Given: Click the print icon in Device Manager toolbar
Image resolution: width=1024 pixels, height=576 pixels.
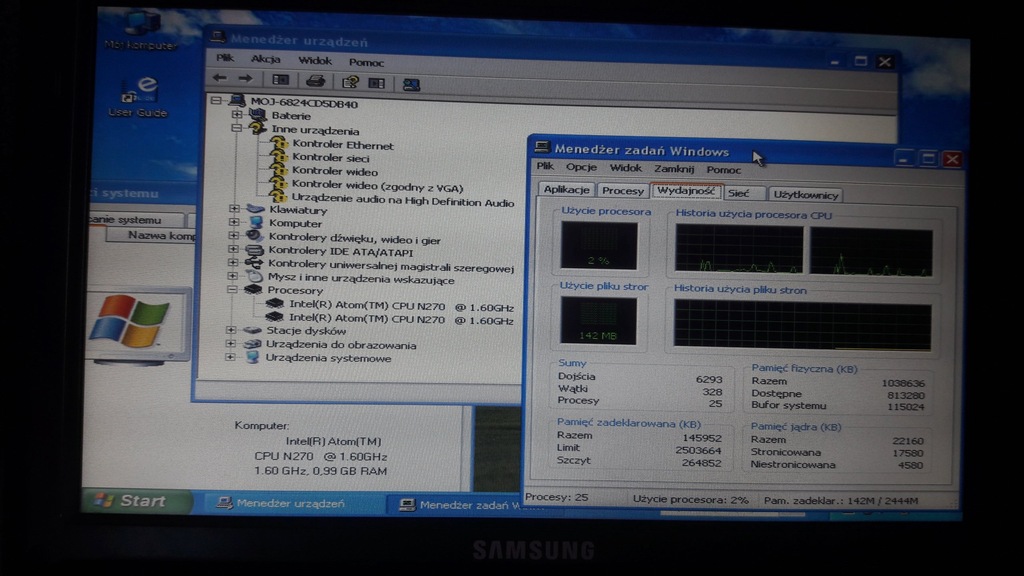Looking at the screenshot, I should pos(315,81).
